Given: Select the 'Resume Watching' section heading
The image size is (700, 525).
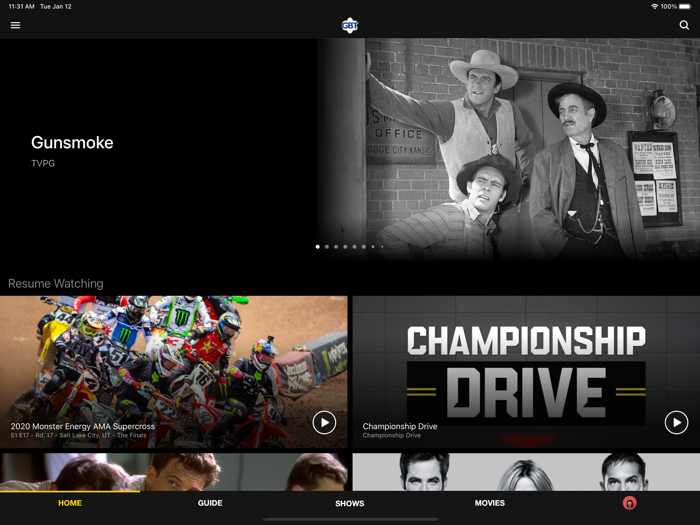Looking at the screenshot, I should [x=56, y=283].
